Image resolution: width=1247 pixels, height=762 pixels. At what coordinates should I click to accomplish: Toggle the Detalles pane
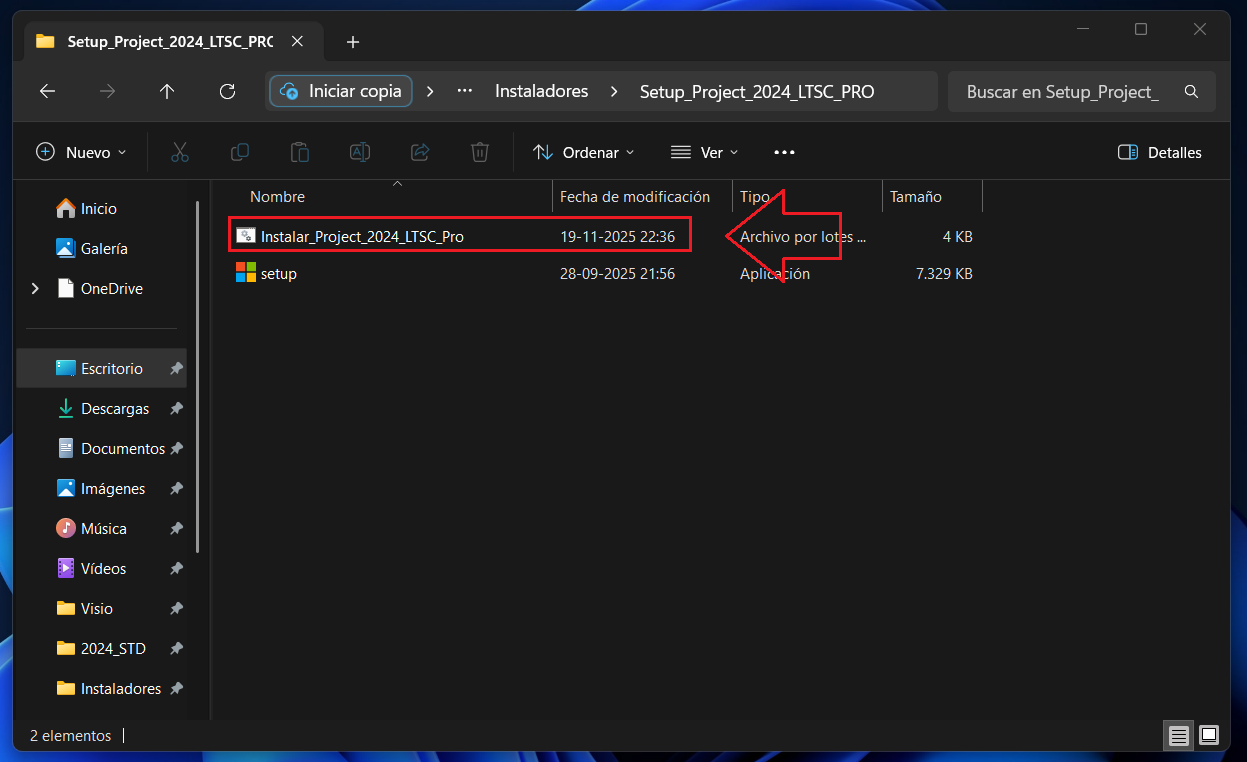pyautogui.click(x=1160, y=152)
